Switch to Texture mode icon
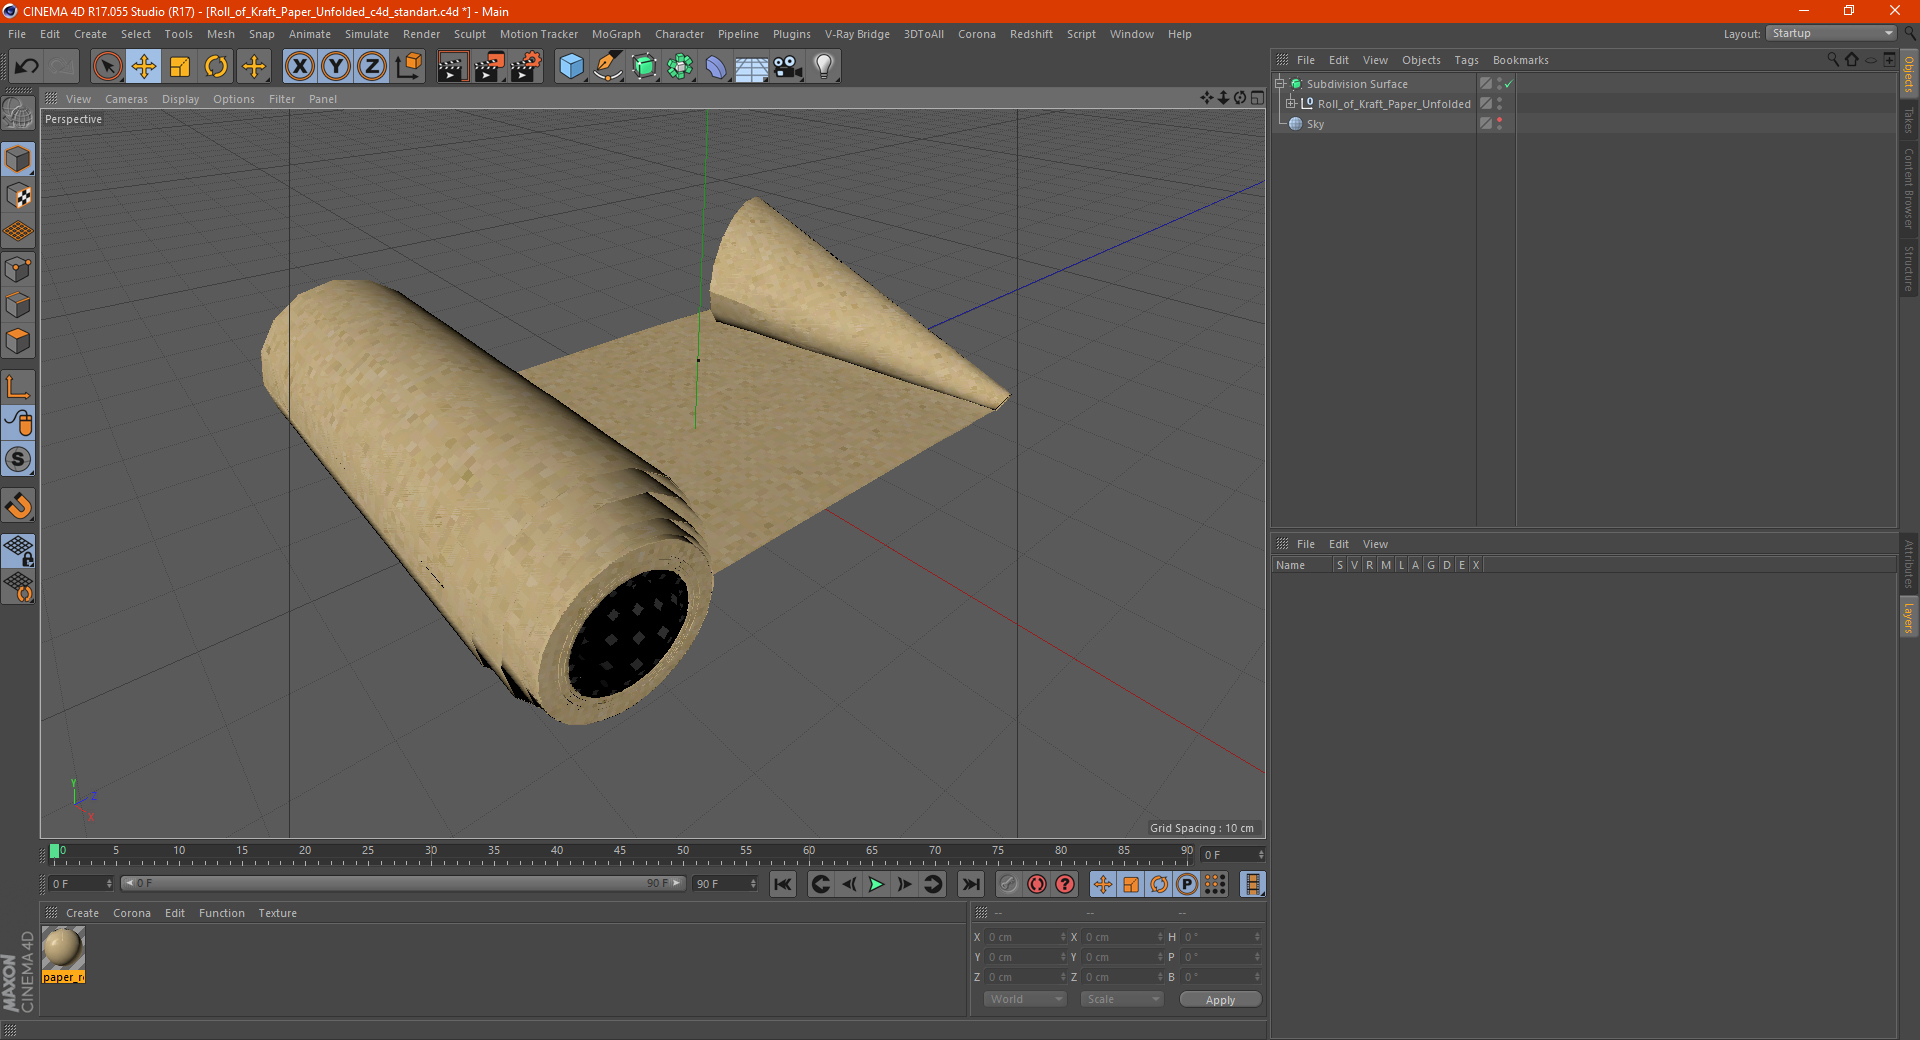This screenshot has height=1040, width=1920. [x=18, y=196]
